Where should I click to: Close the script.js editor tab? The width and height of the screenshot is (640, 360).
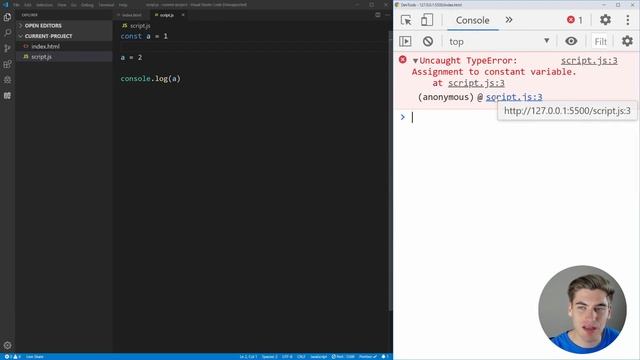click(x=183, y=15)
